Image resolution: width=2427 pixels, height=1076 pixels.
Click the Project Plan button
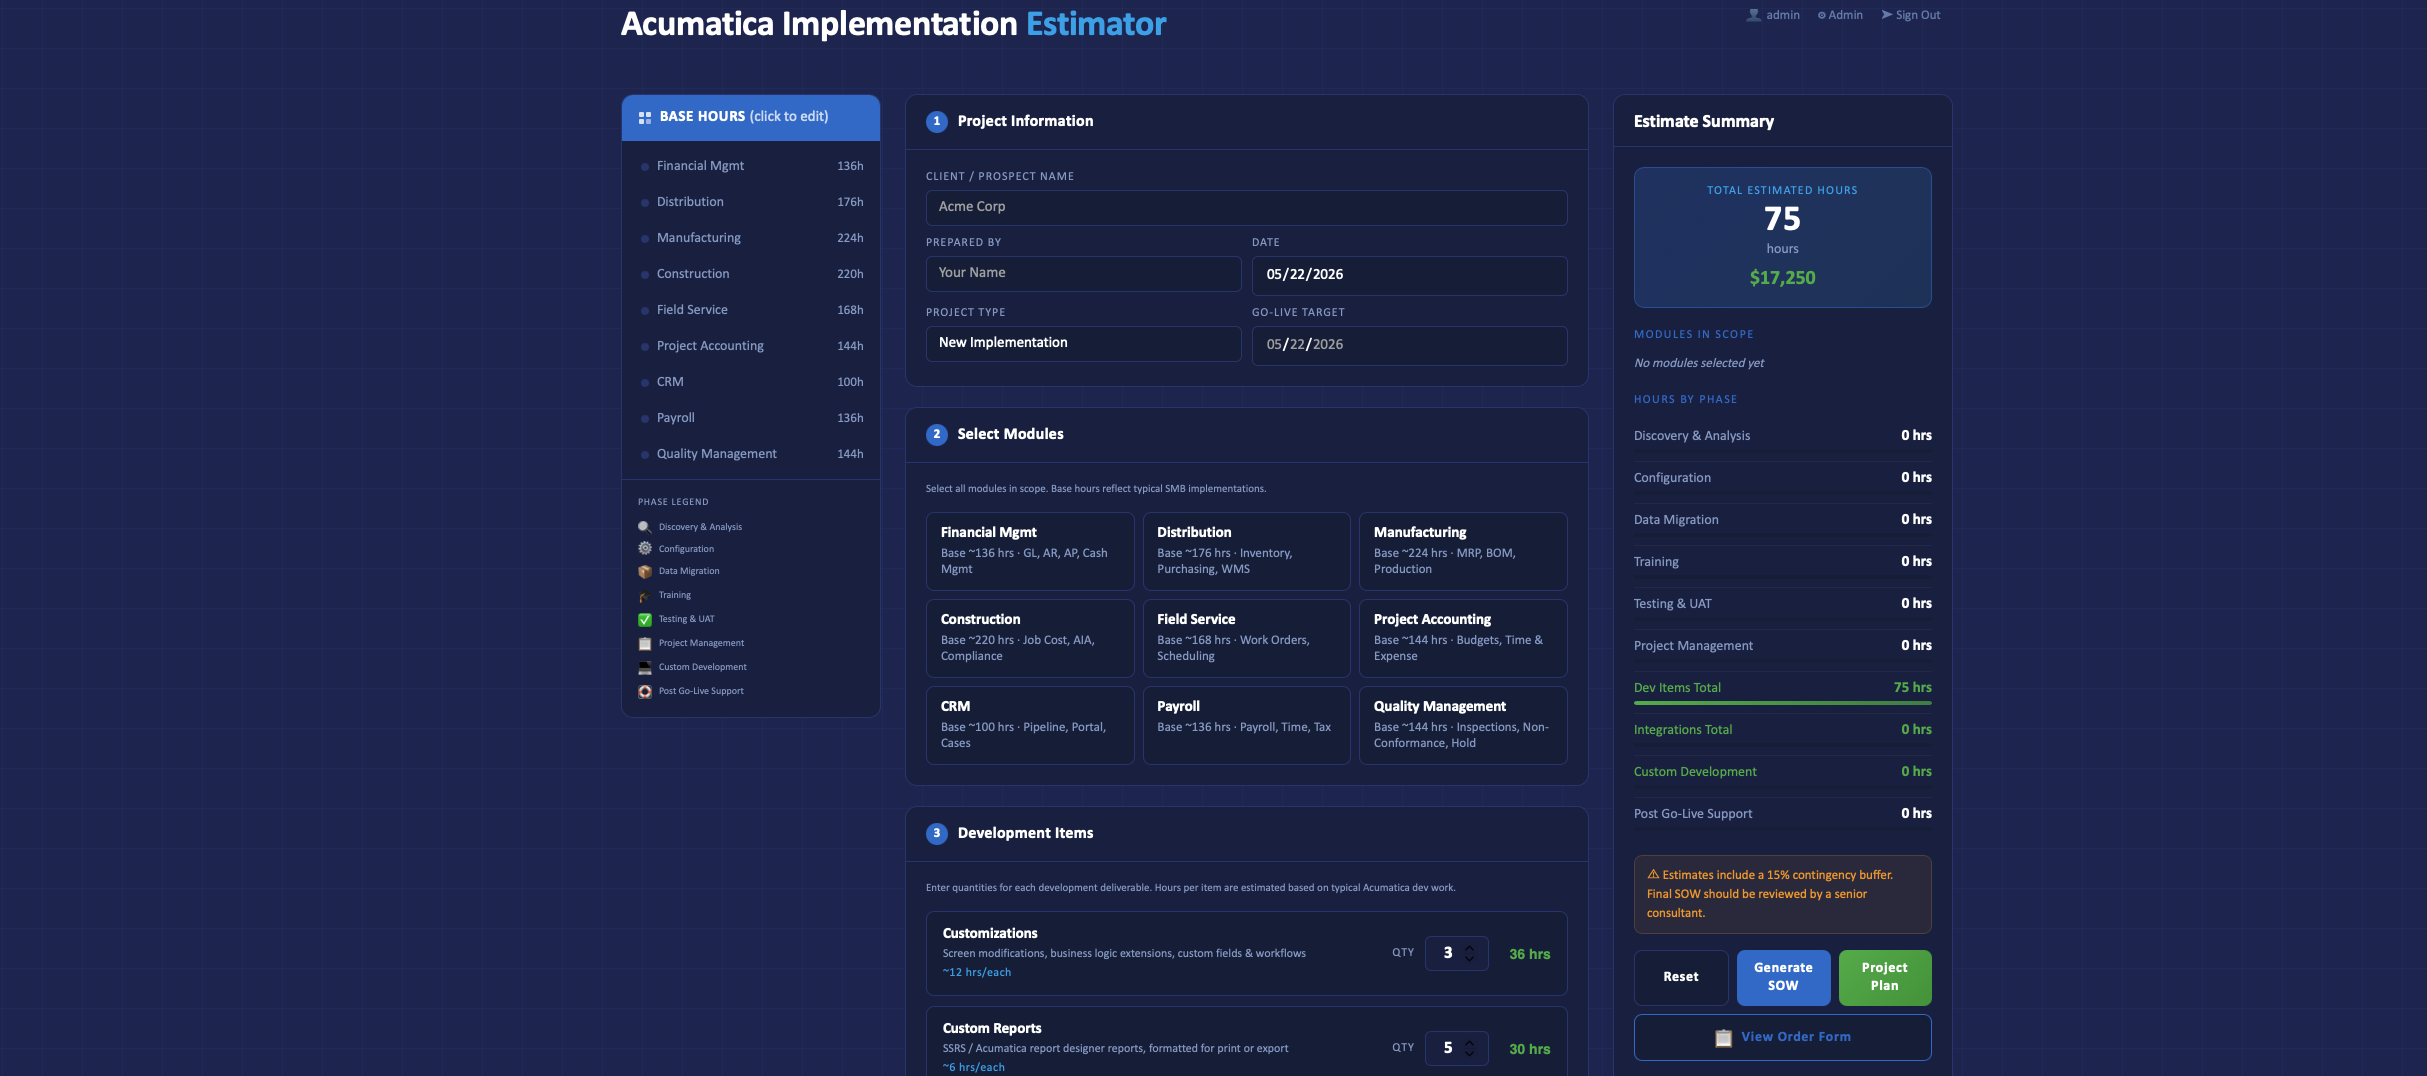(1885, 978)
